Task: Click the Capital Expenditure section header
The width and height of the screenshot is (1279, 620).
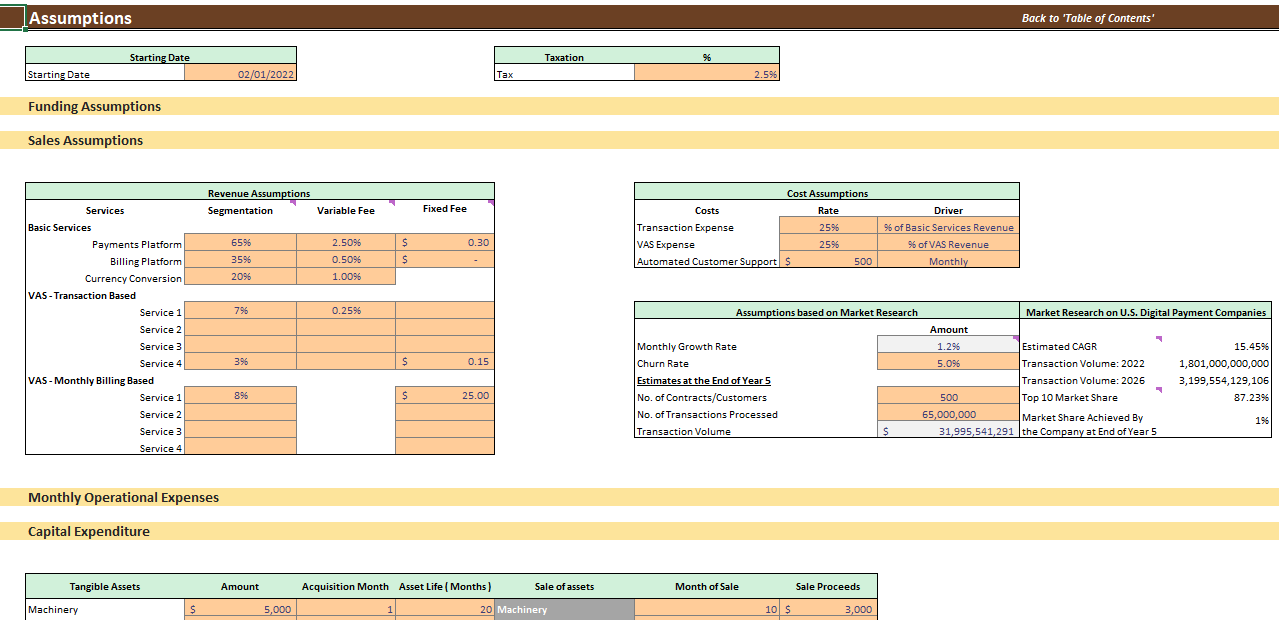Action: (88, 531)
